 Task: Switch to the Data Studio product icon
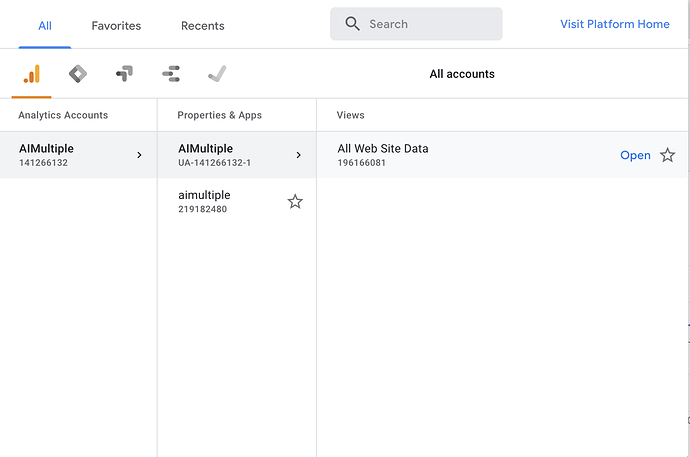pos(171,74)
